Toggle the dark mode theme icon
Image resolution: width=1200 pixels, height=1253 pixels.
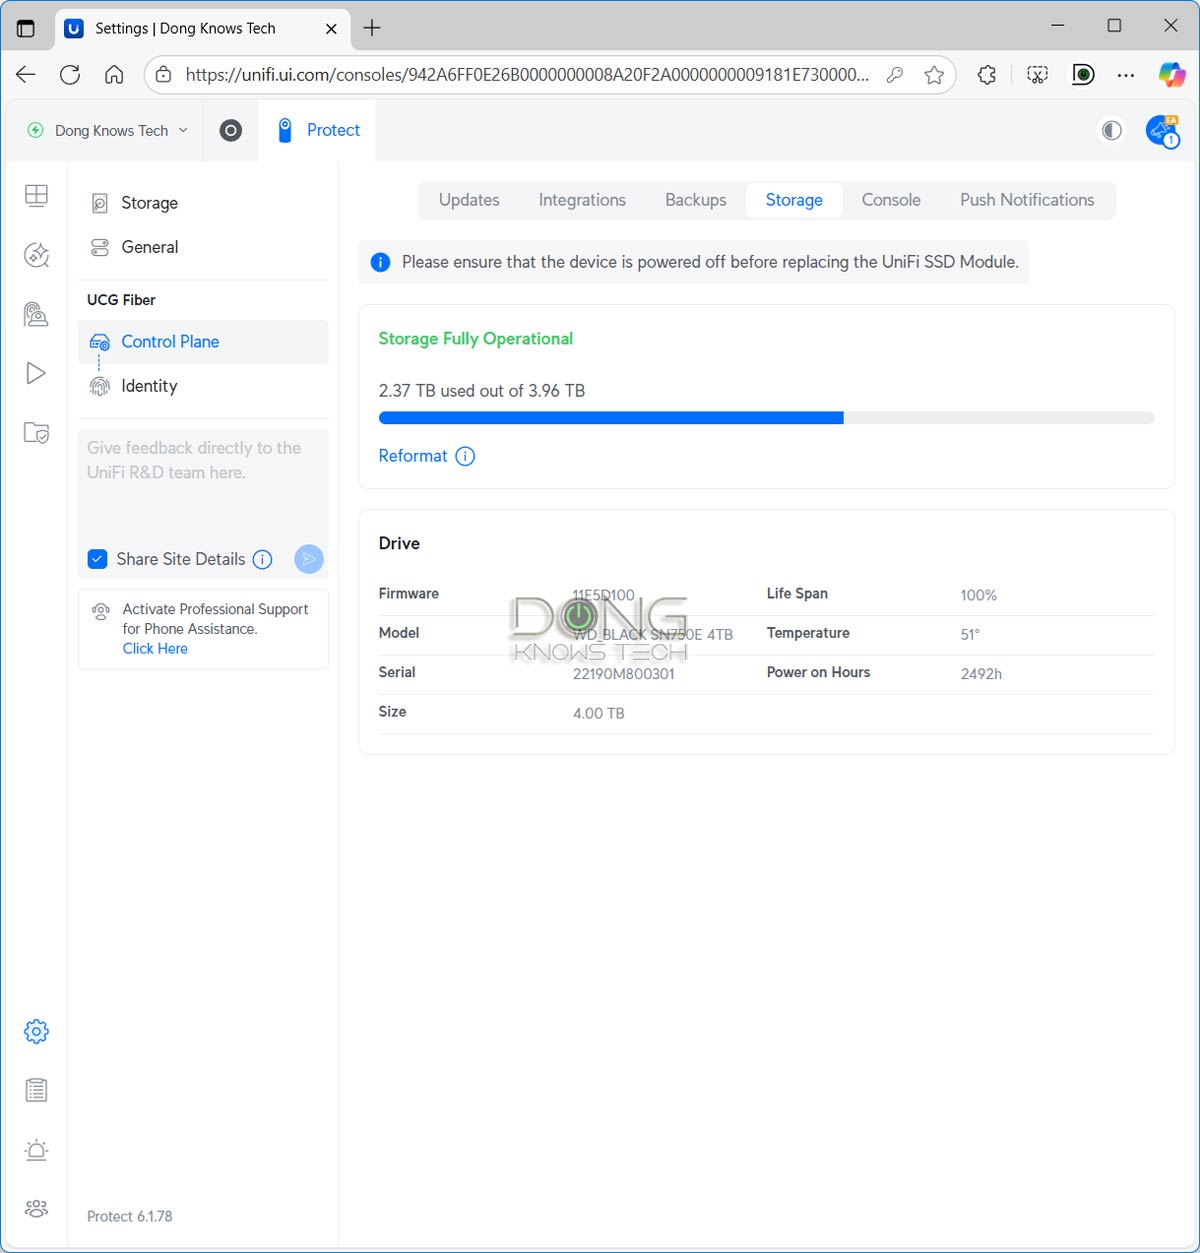coord(1111,130)
